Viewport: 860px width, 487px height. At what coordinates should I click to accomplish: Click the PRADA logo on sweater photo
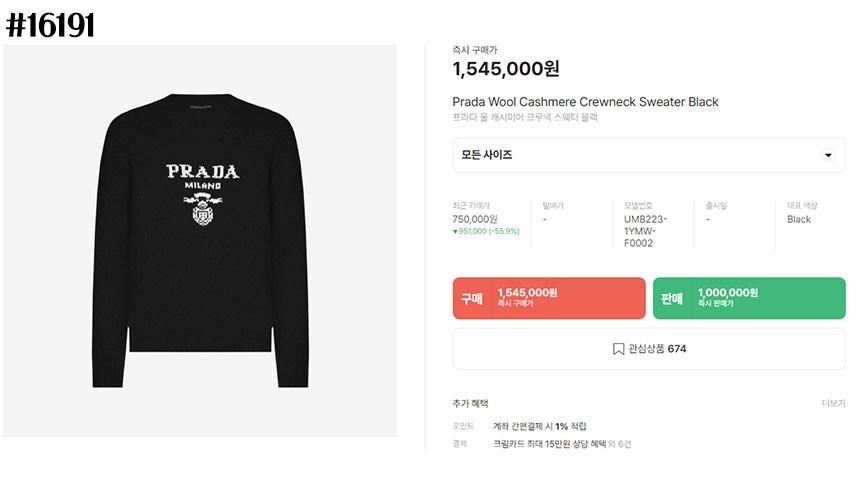(202, 172)
